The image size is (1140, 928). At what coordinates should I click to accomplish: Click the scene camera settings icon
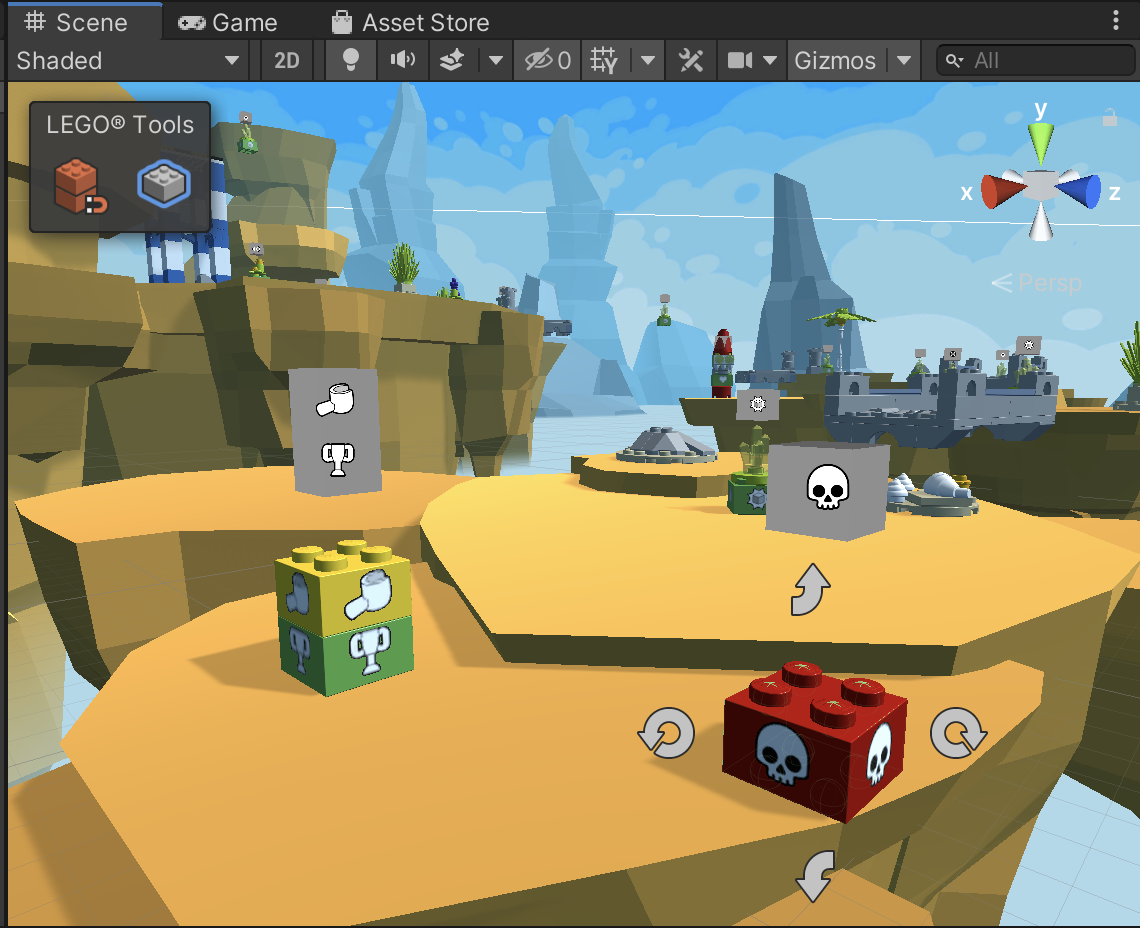[740, 61]
